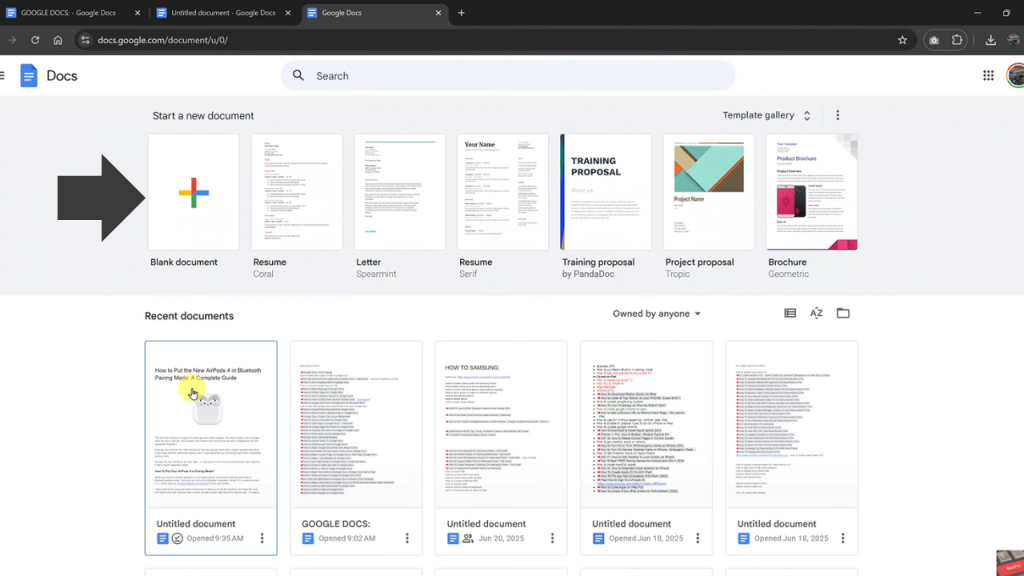Close the Untitled document browser tab

[x=287, y=12]
